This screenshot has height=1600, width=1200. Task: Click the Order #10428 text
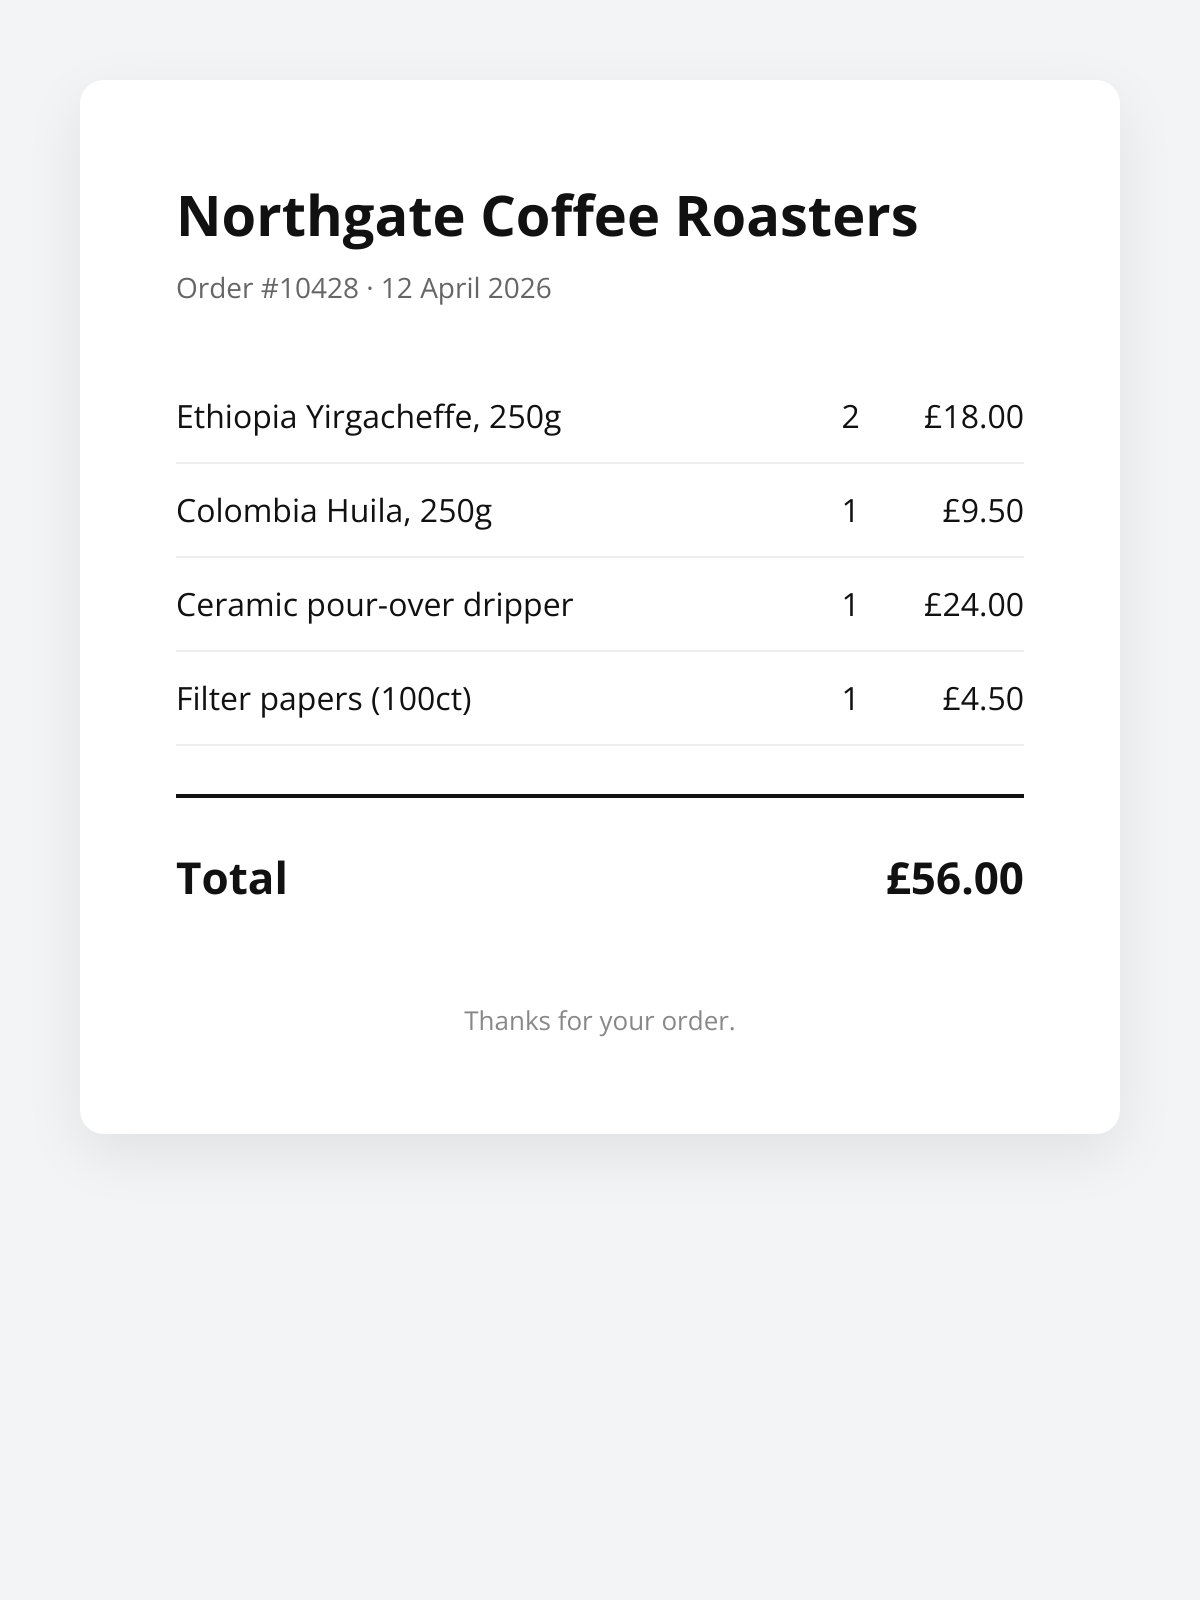(x=267, y=288)
